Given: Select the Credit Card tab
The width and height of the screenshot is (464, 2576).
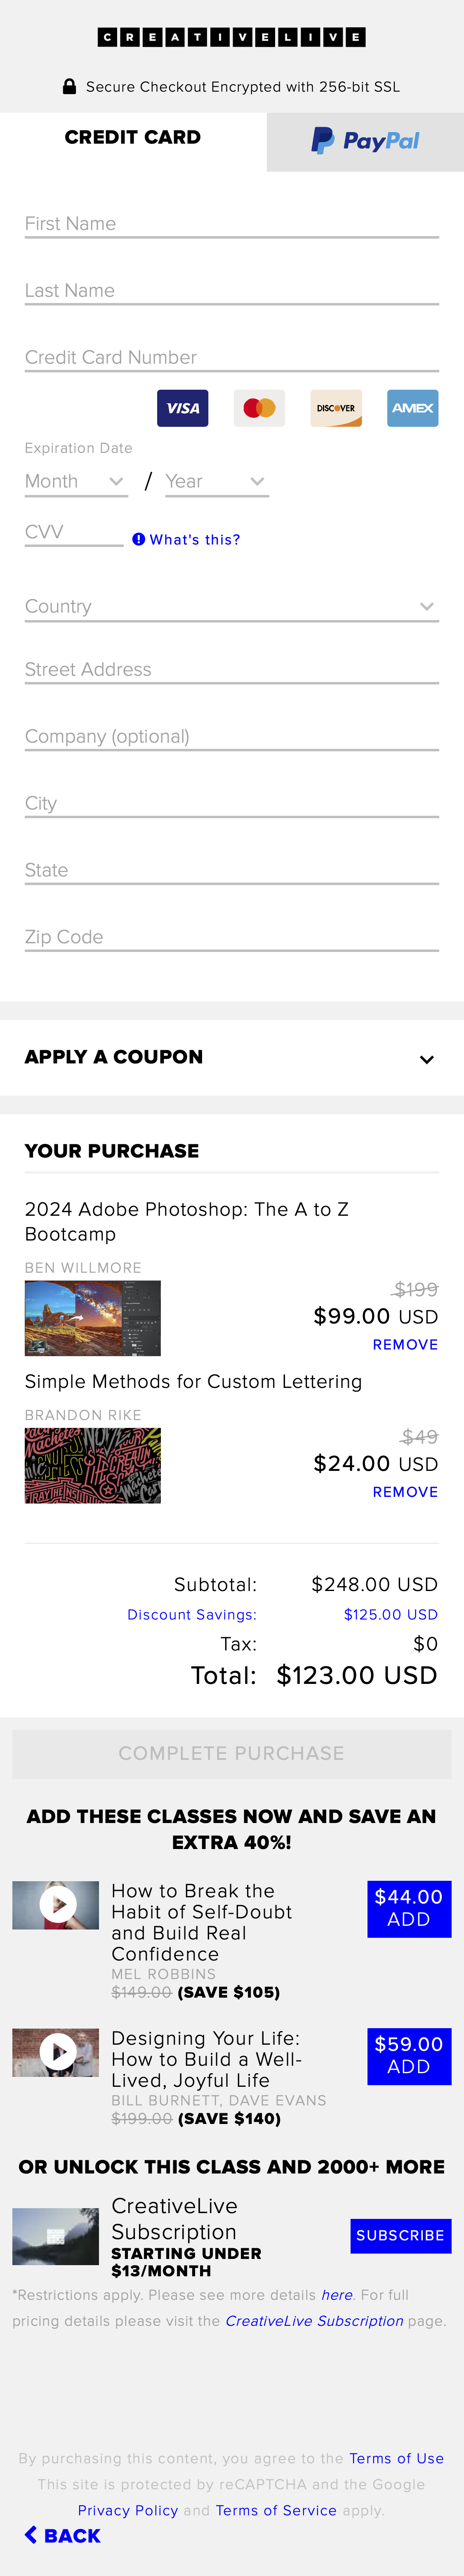Looking at the screenshot, I should [133, 137].
